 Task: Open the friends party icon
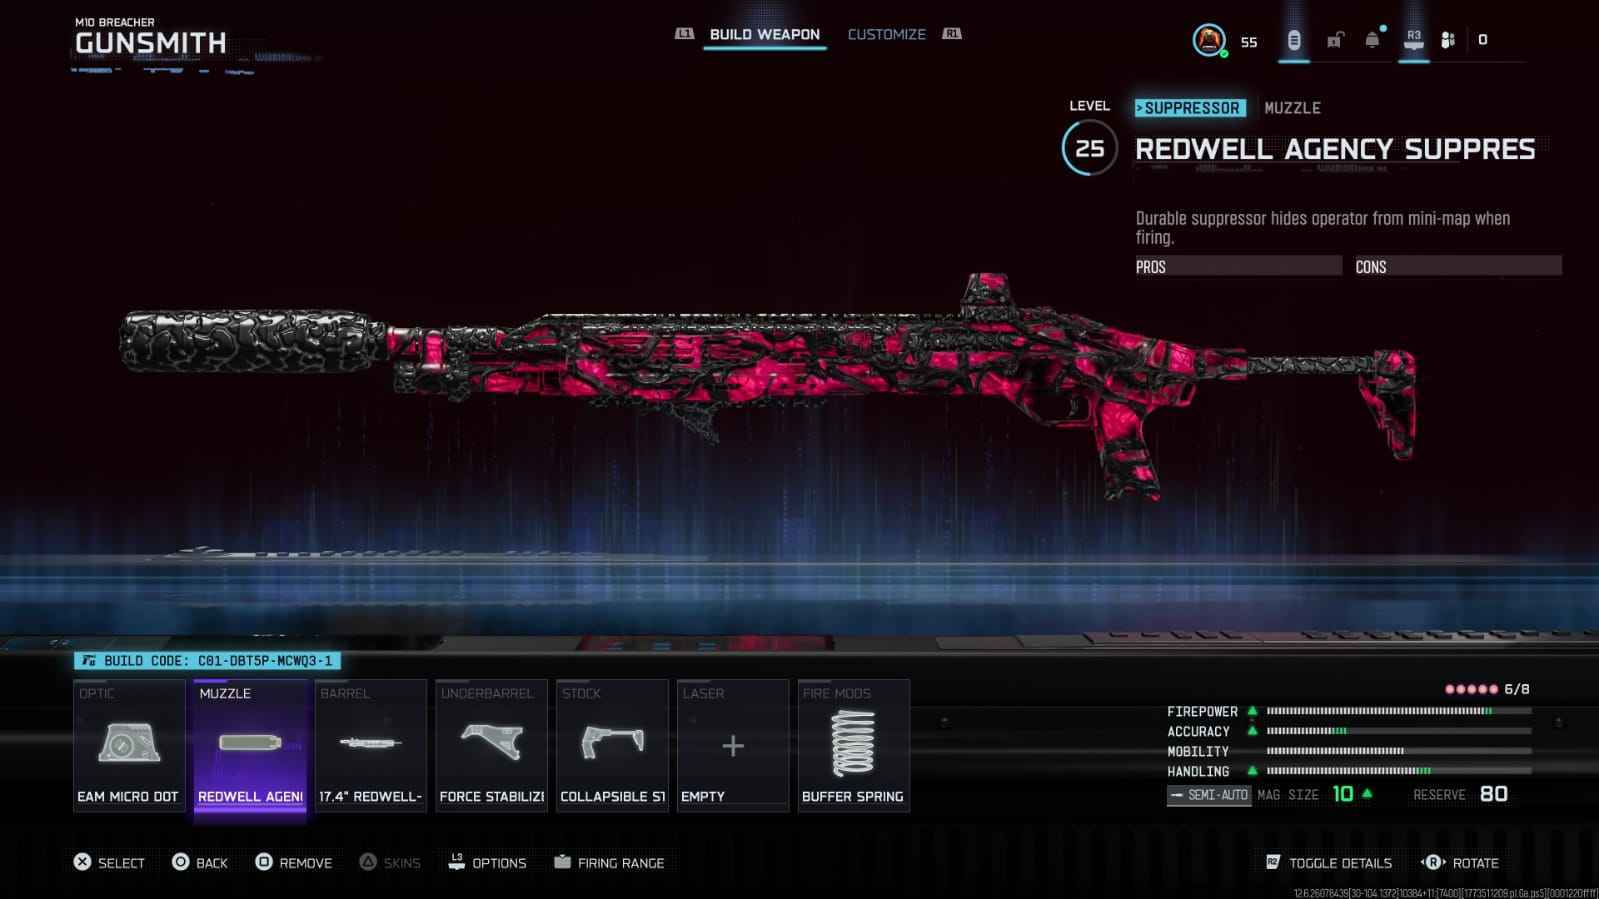pos(1447,40)
